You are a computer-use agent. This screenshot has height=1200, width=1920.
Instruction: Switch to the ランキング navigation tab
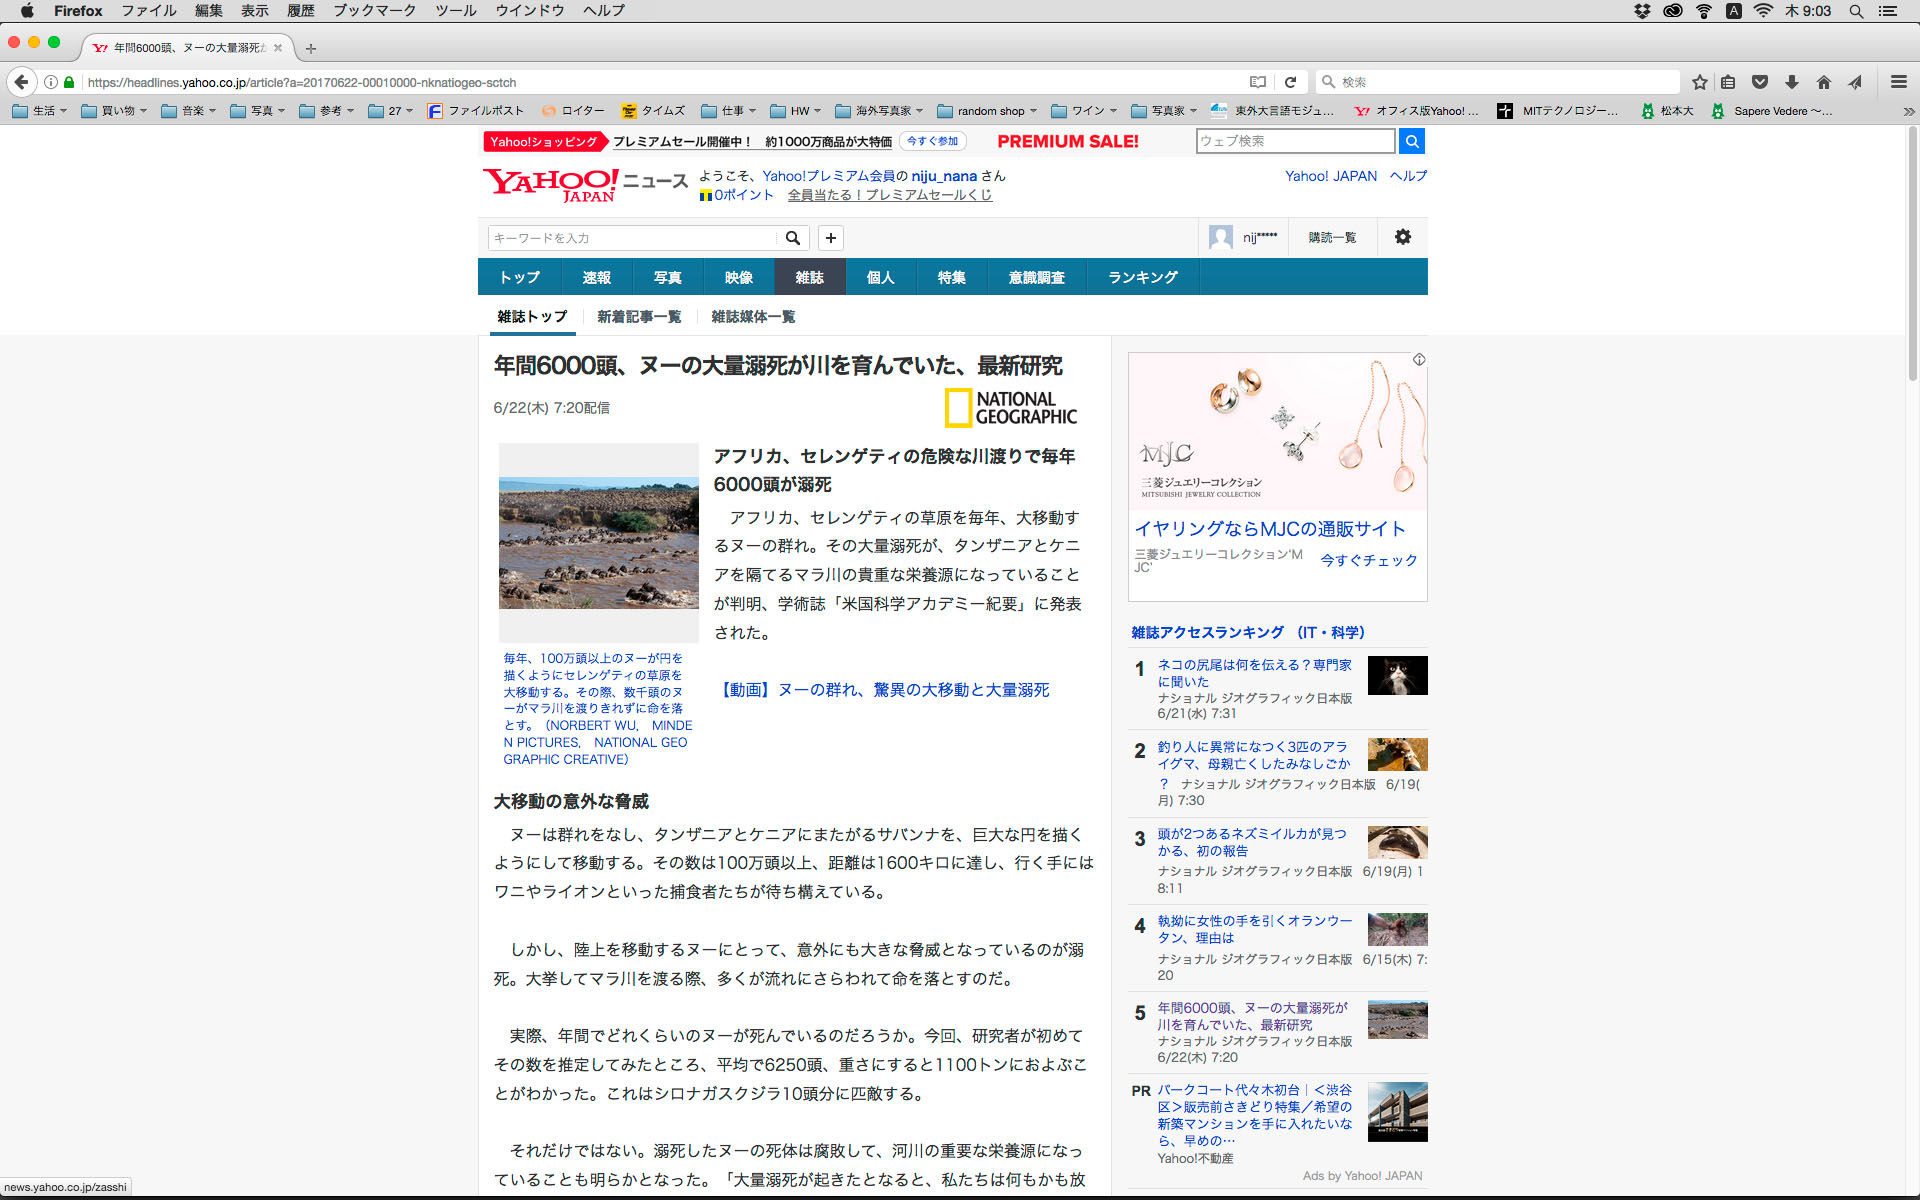[x=1142, y=277]
